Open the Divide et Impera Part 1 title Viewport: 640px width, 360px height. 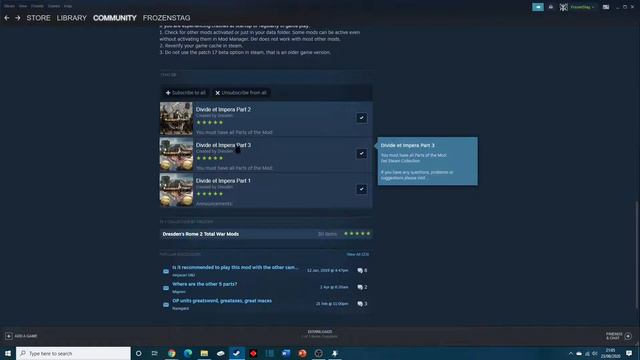(223, 180)
